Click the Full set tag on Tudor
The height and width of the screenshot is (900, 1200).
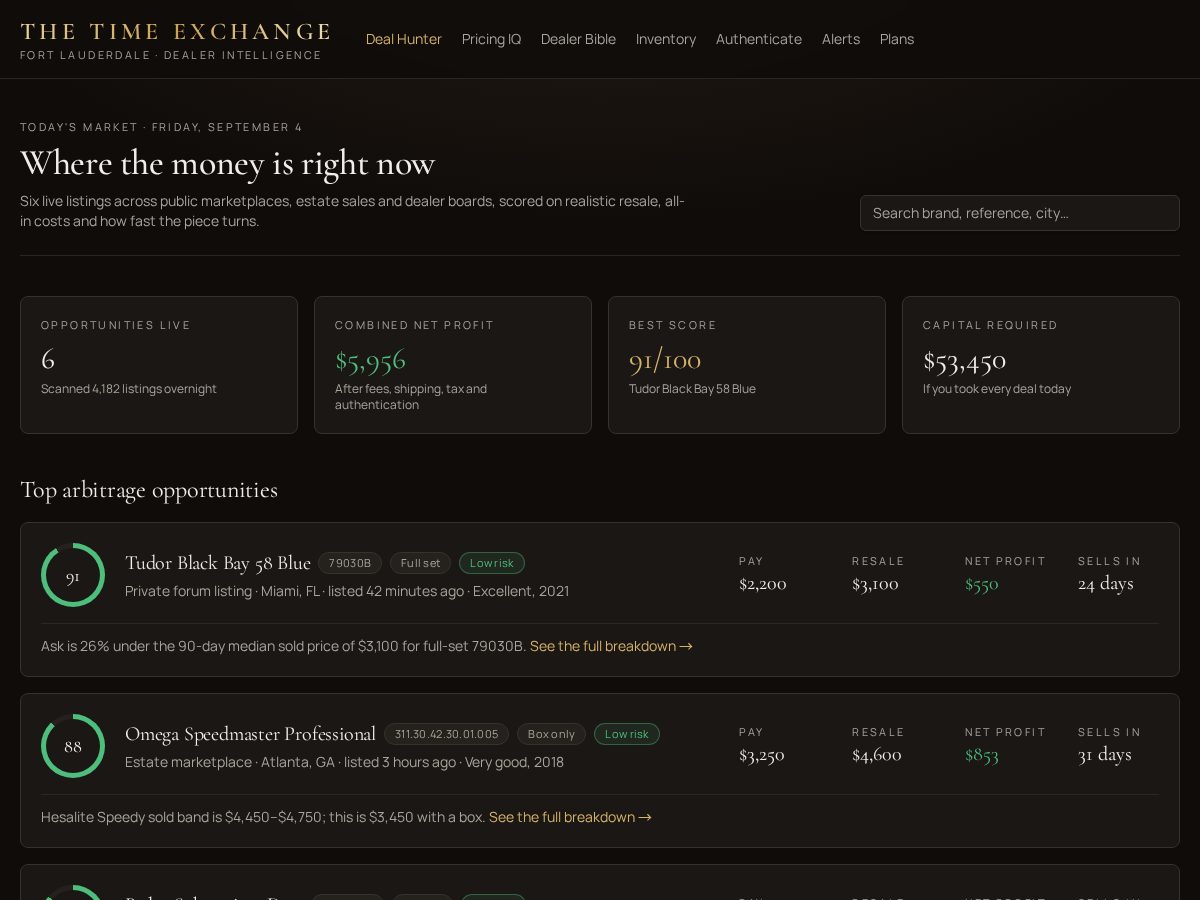tap(420, 563)
